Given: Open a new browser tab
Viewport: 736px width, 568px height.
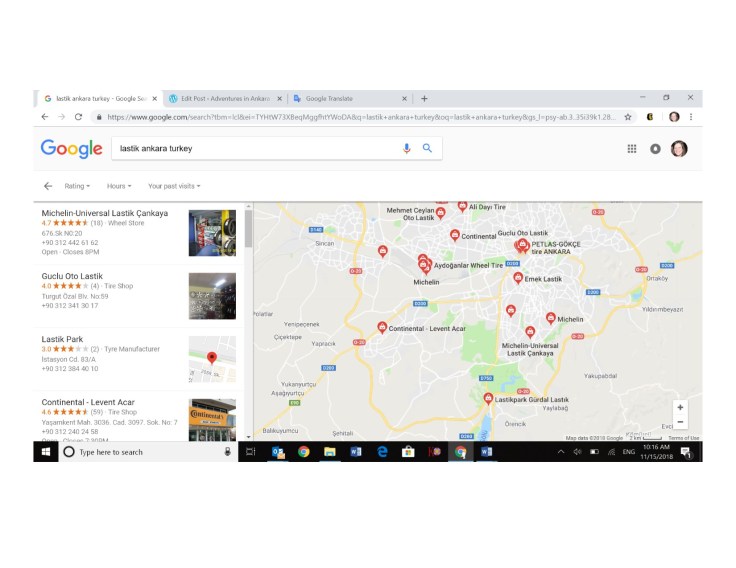Looking at the screenshot, I should tap(424, 99).
